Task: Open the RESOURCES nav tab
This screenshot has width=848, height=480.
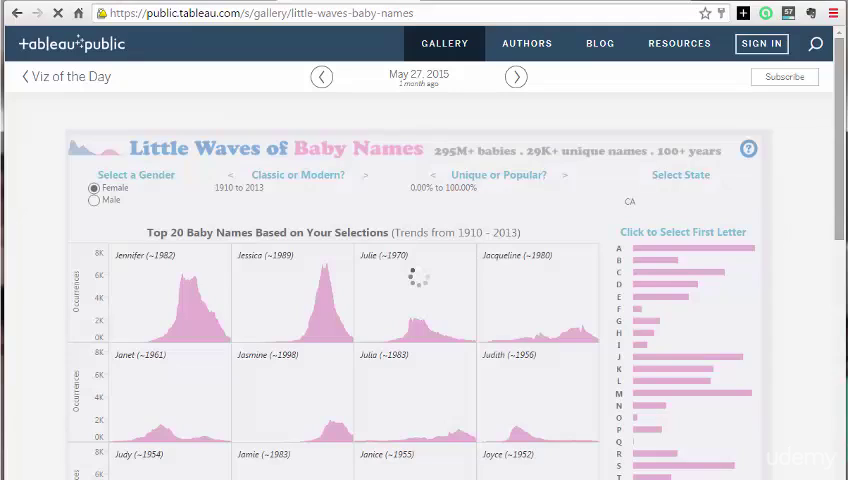Action: tap(680, 44)
